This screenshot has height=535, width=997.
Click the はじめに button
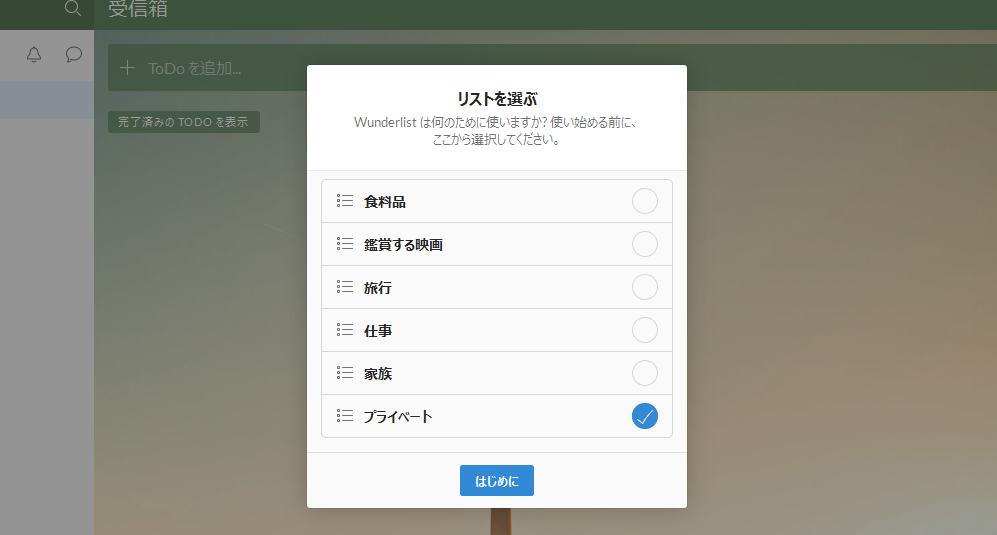click(497, 480)
